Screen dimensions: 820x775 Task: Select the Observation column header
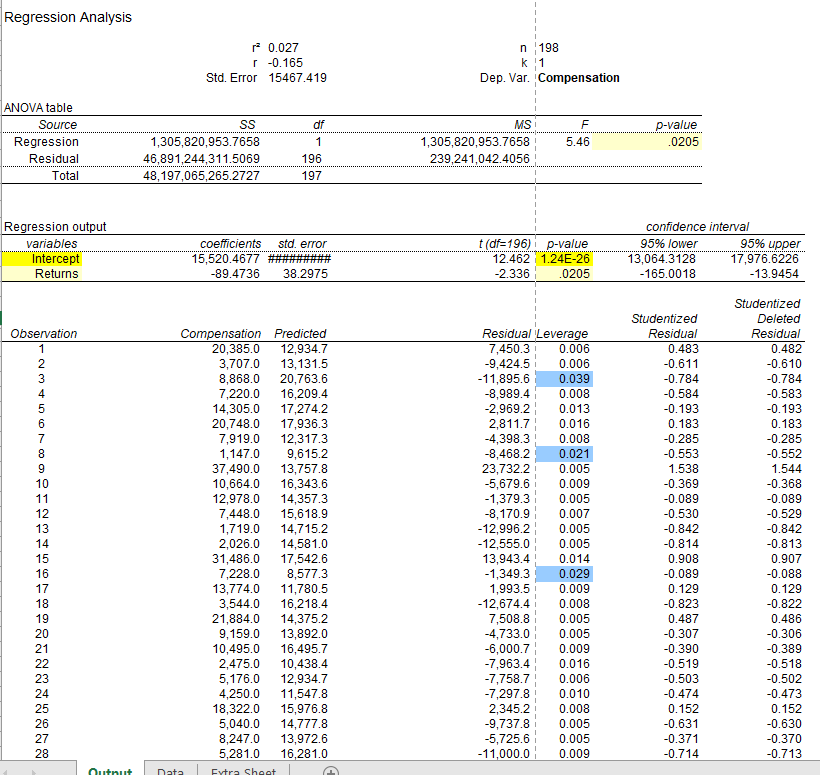(x=43, y=334)
